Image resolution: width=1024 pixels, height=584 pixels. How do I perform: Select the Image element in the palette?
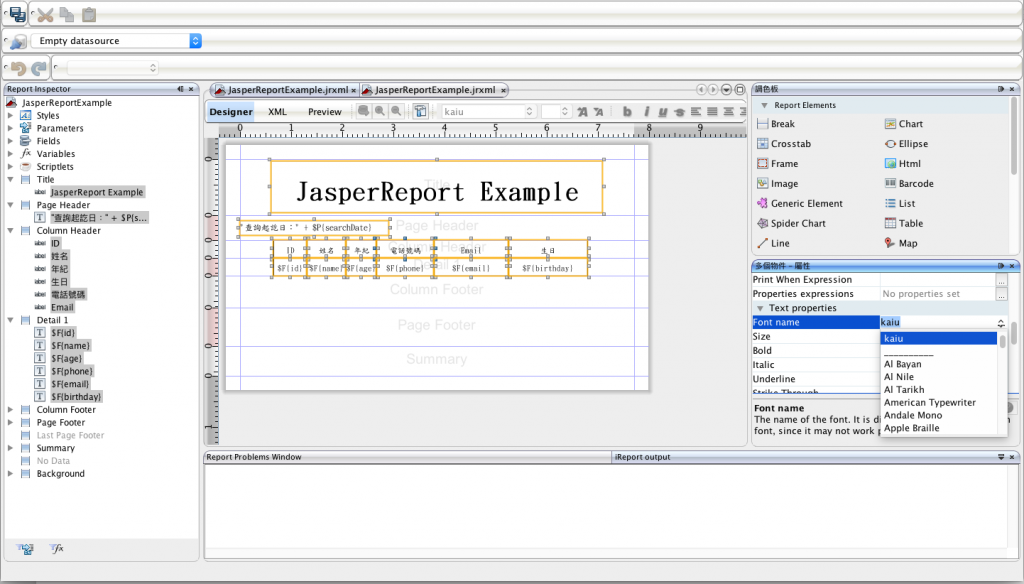pos(777,184)
